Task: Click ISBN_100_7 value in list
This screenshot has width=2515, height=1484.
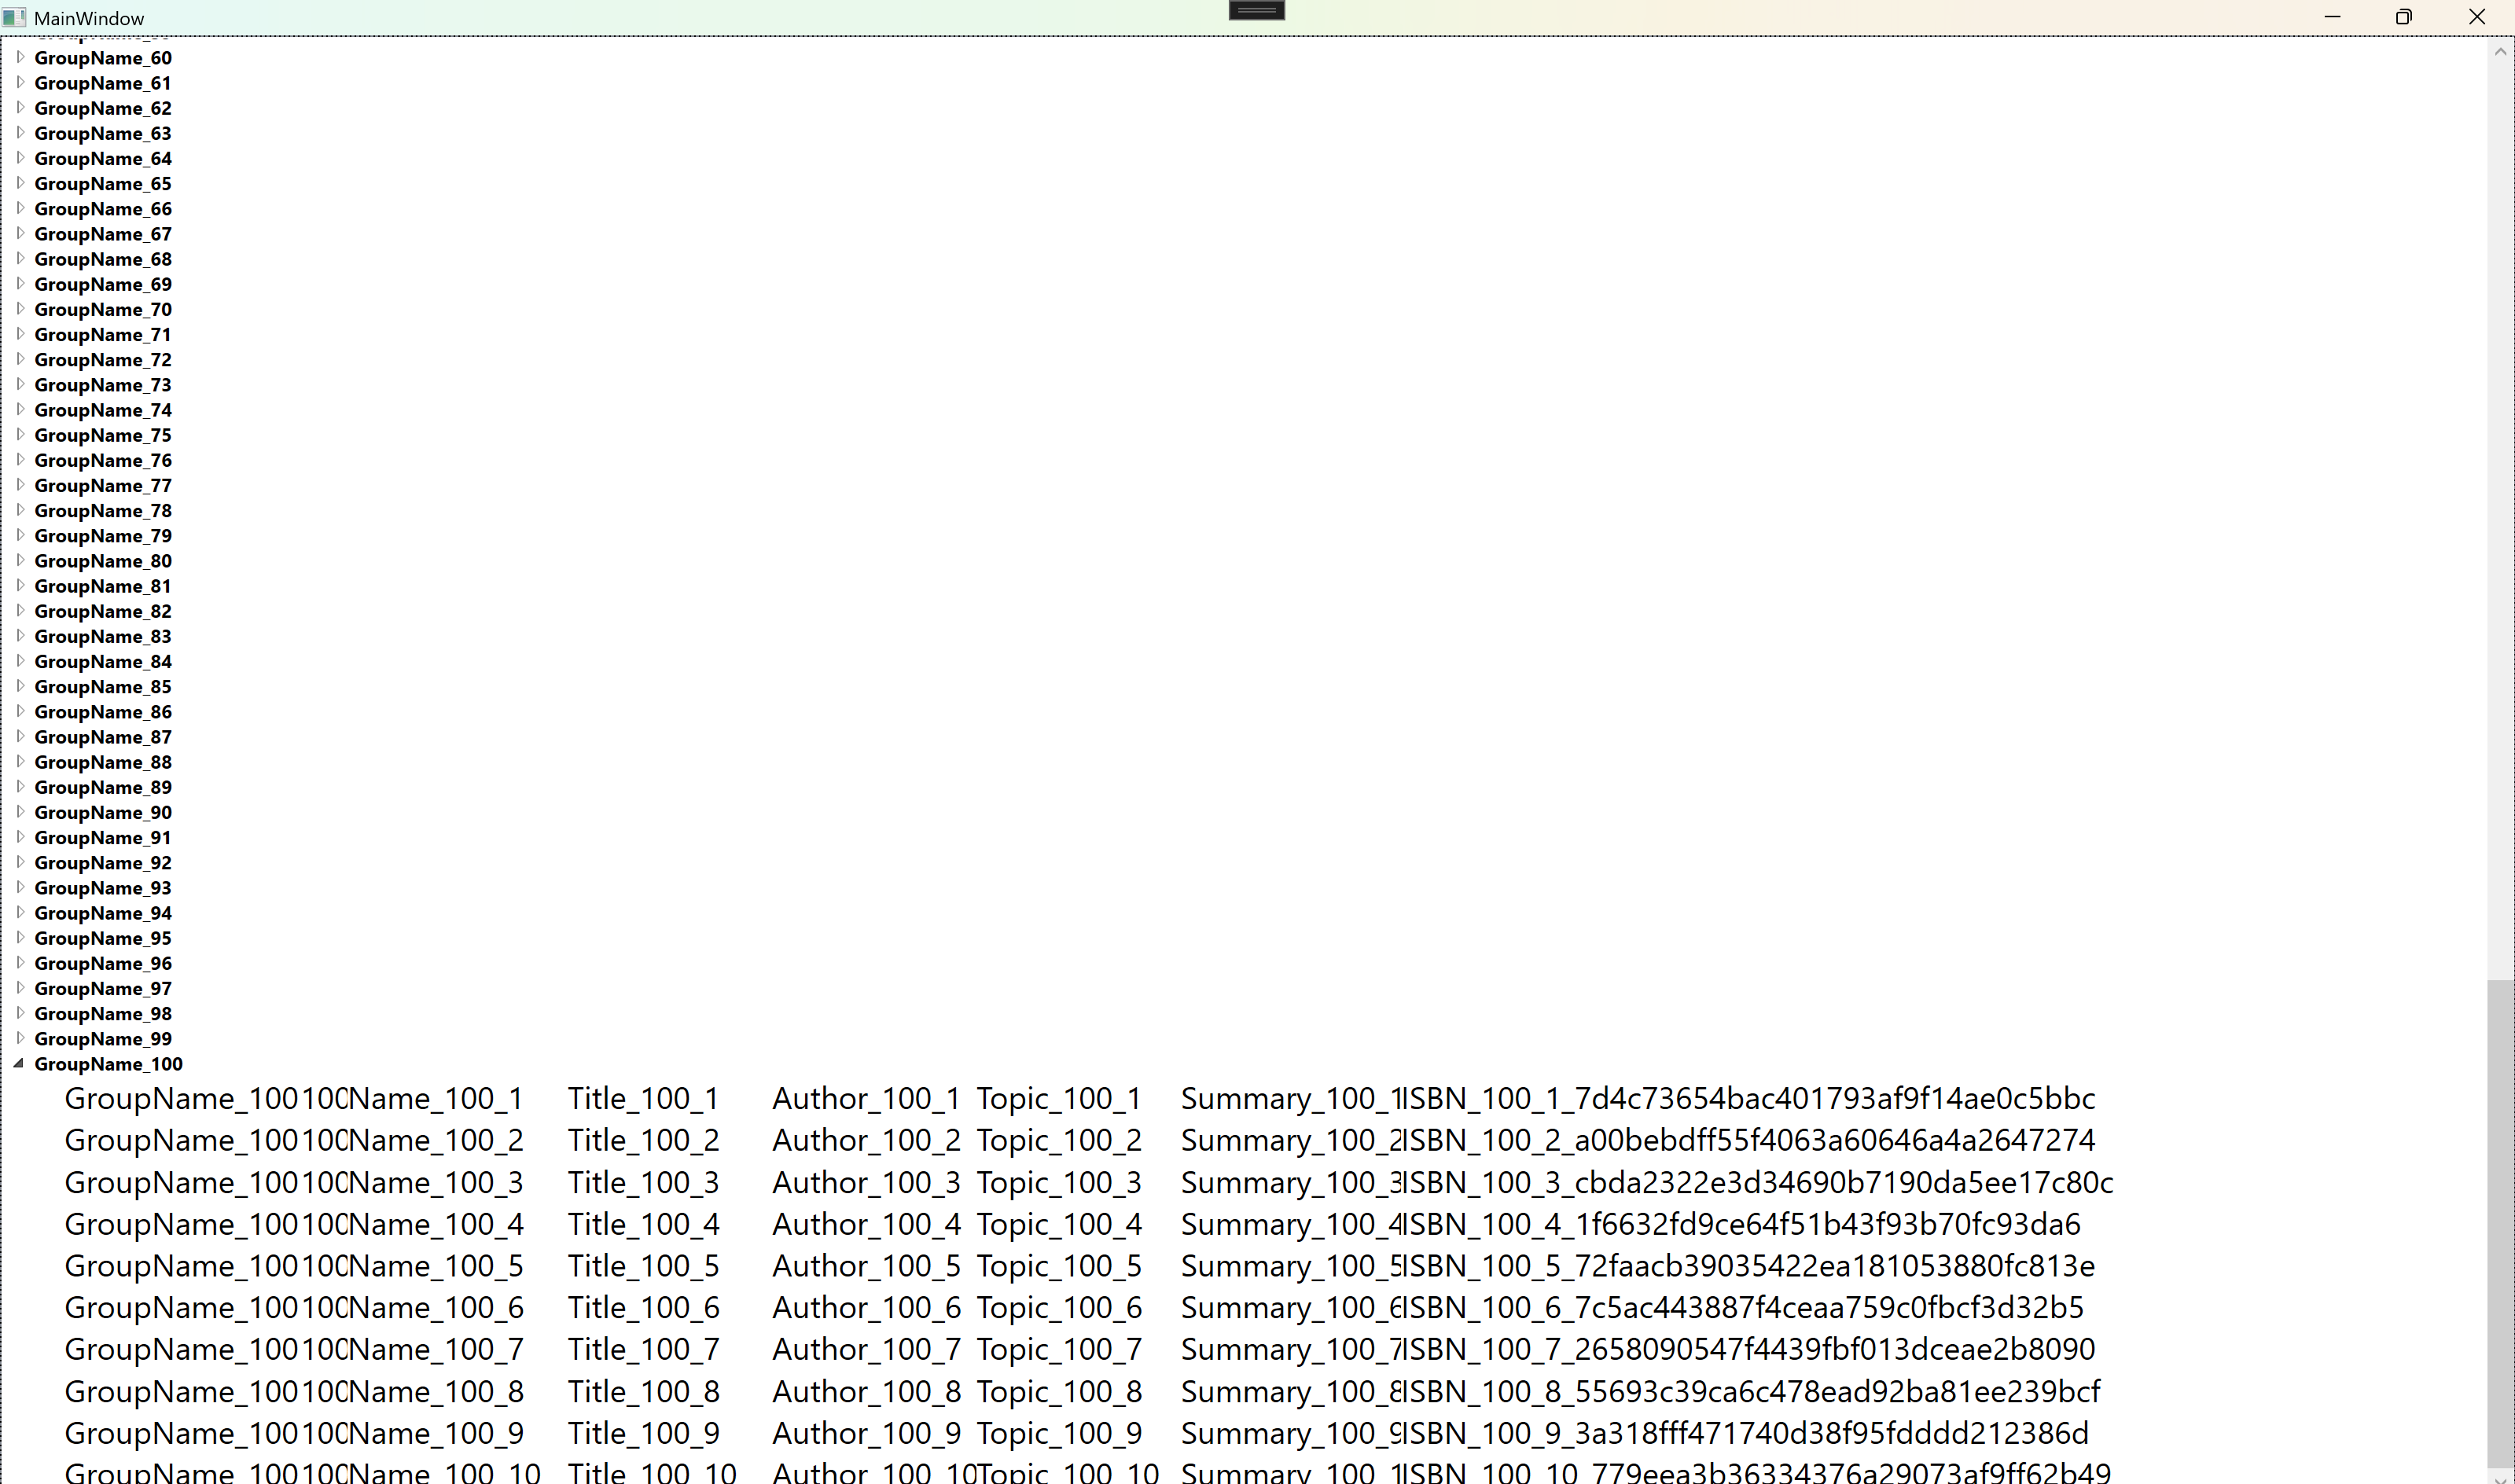Action: point(1748,1350)
